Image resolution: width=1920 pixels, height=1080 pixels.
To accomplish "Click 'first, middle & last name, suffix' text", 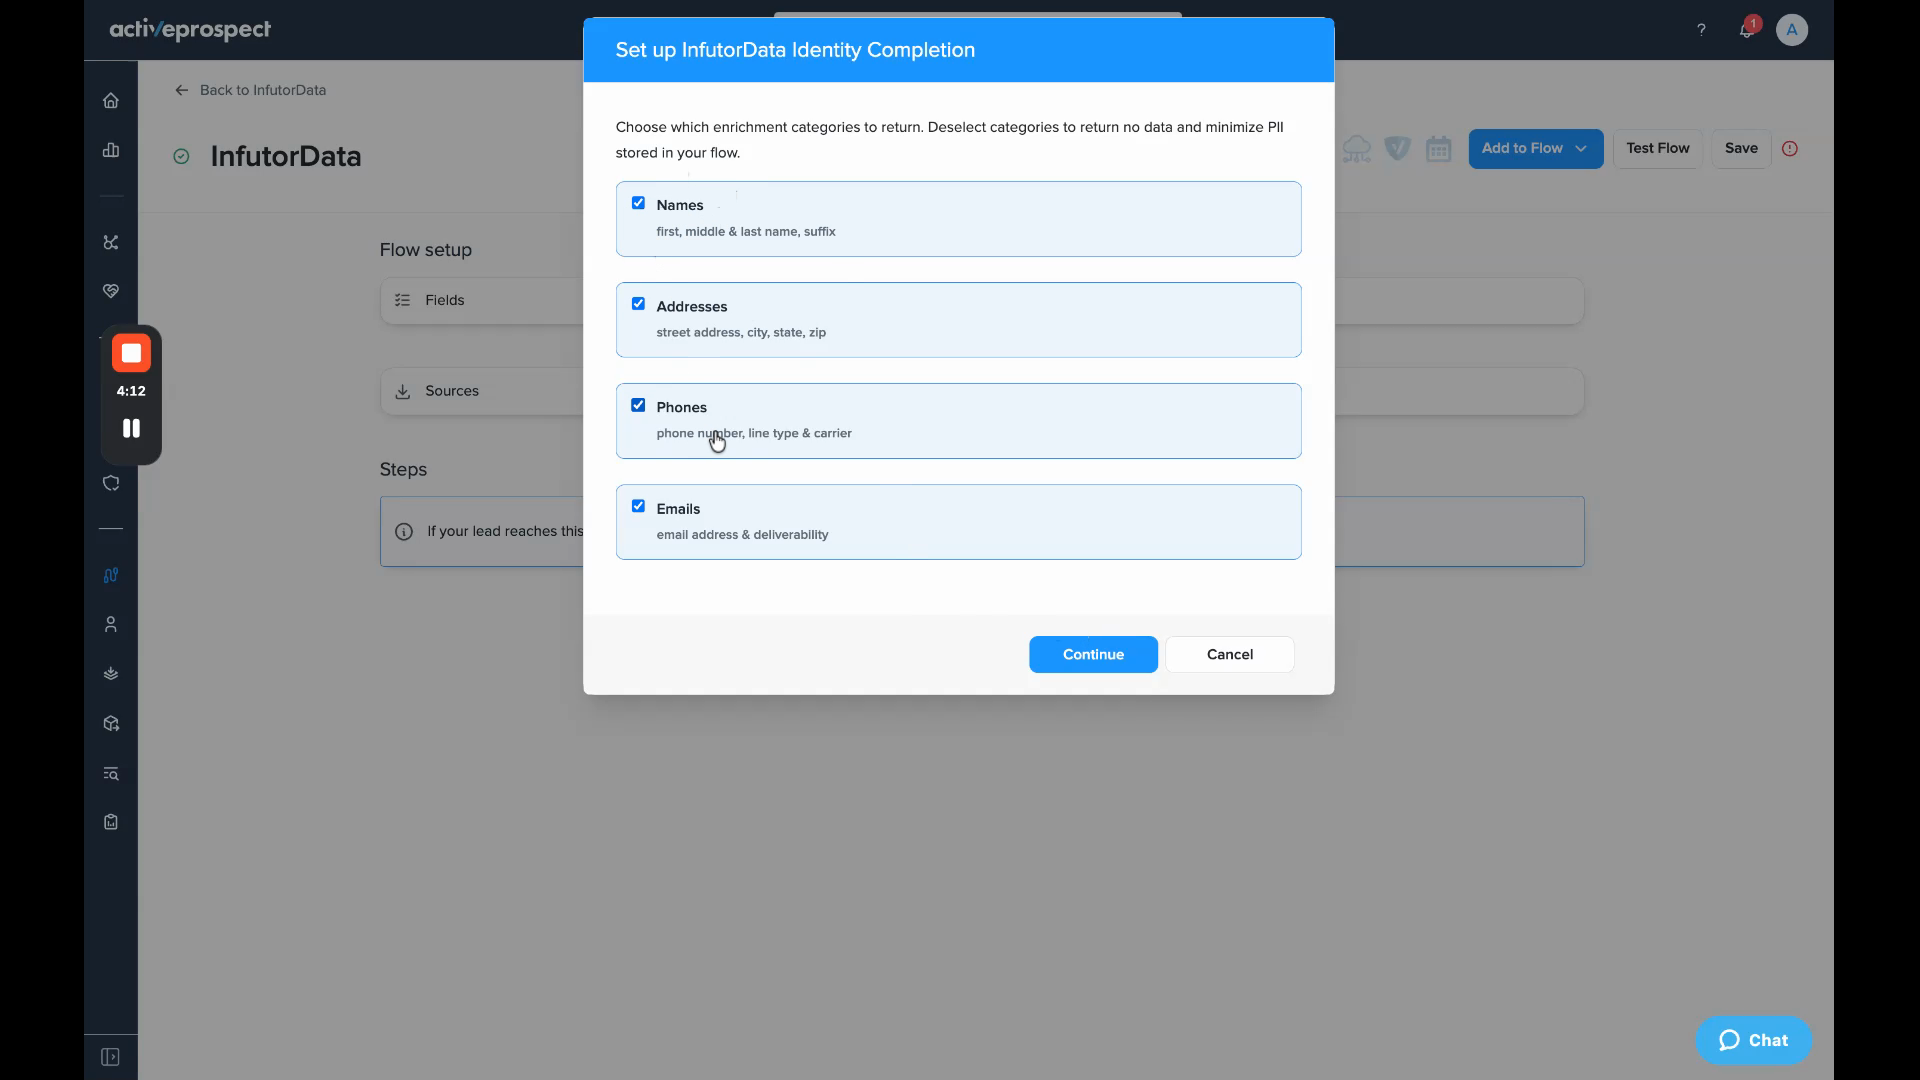I will click(x=746, y=231).
